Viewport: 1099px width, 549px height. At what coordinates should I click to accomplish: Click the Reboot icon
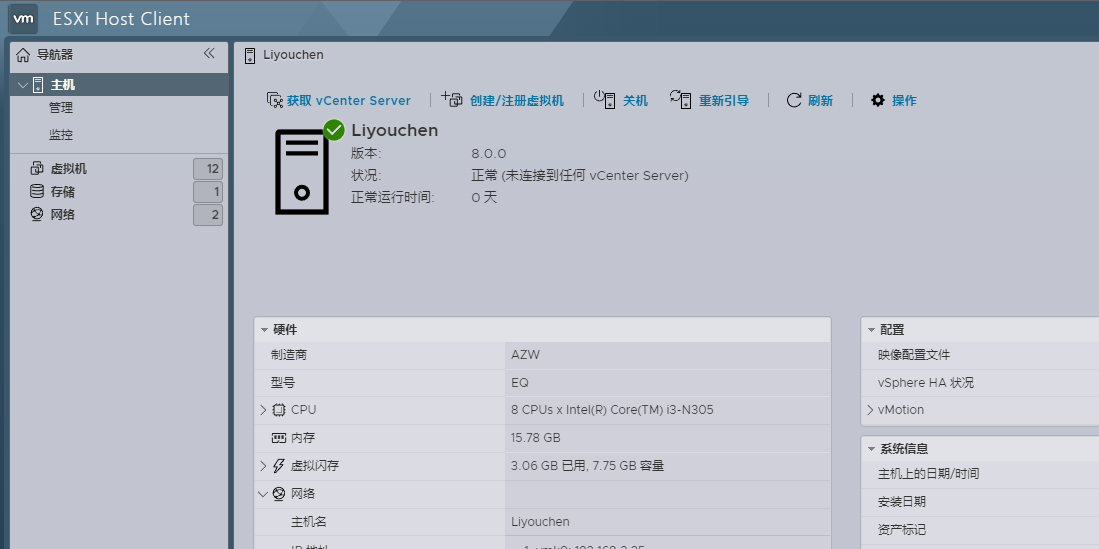pos(681,100)
